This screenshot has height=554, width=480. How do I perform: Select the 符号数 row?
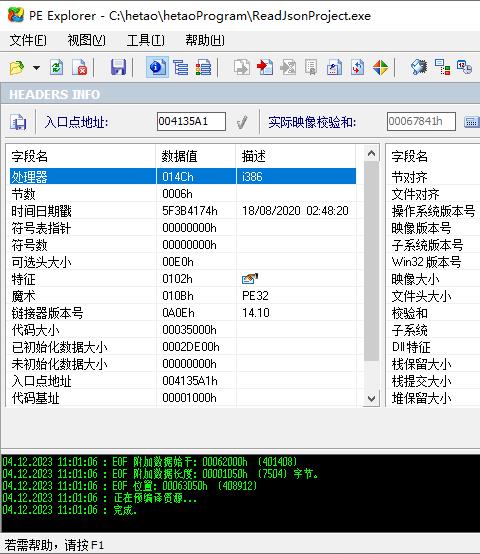(x=183, y=245)
